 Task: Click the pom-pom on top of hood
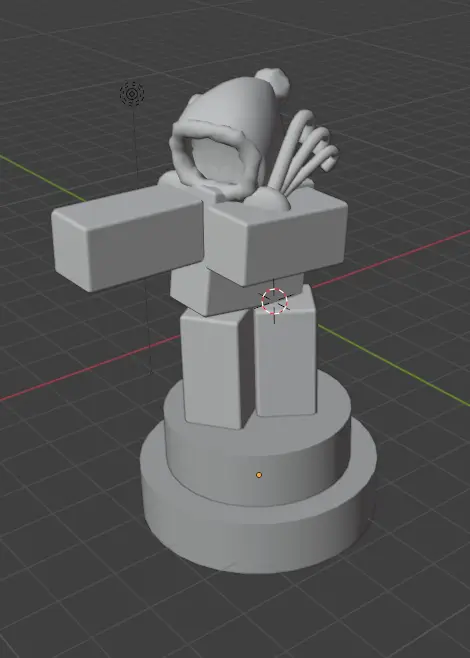(x=273, y=81)
